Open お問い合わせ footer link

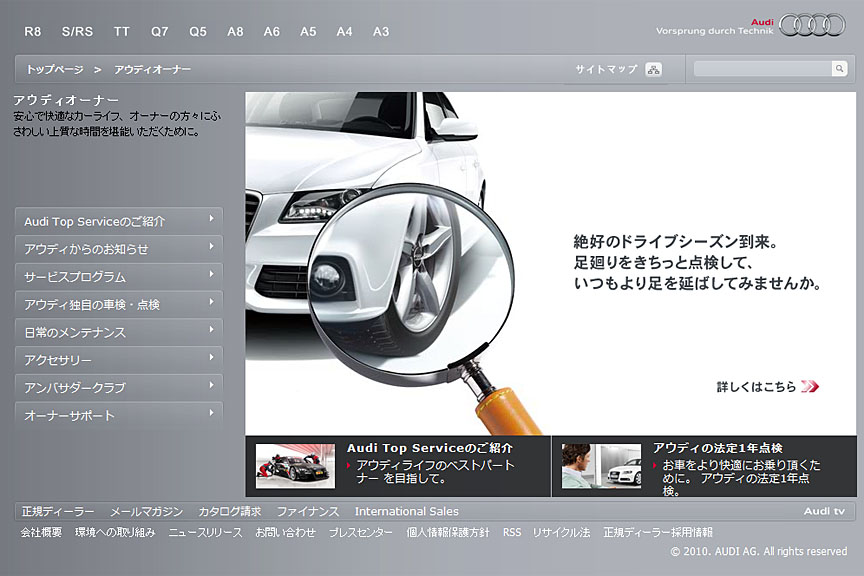coord(285,532)
